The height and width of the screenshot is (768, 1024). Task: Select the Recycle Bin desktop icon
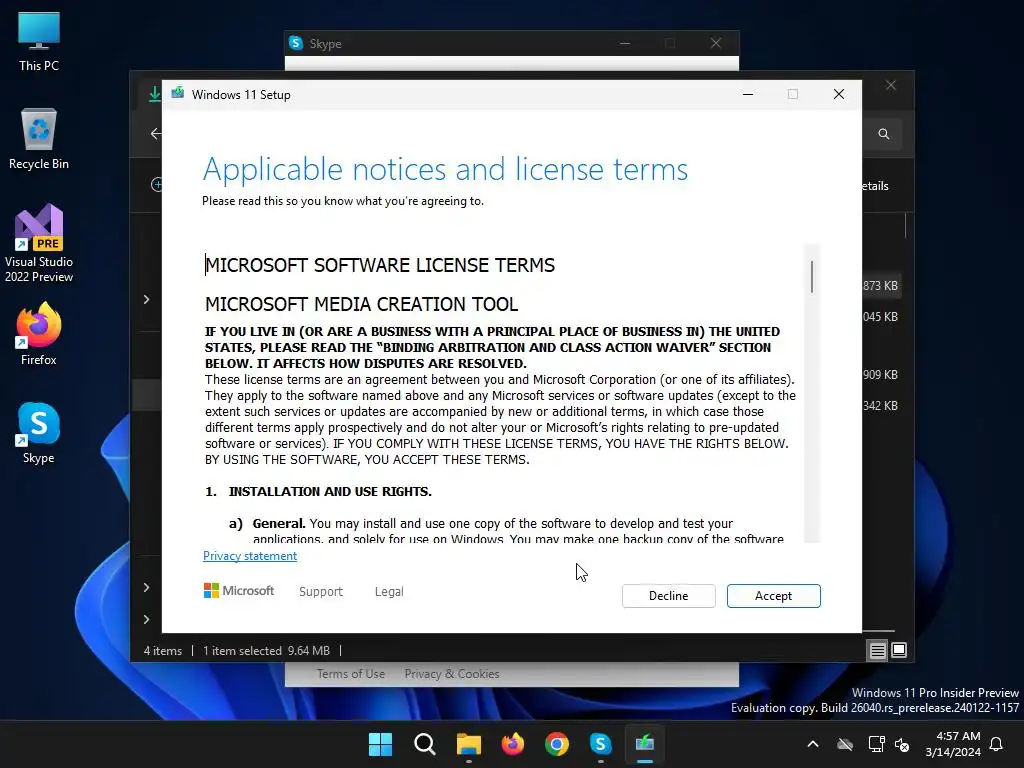(39, 139)
